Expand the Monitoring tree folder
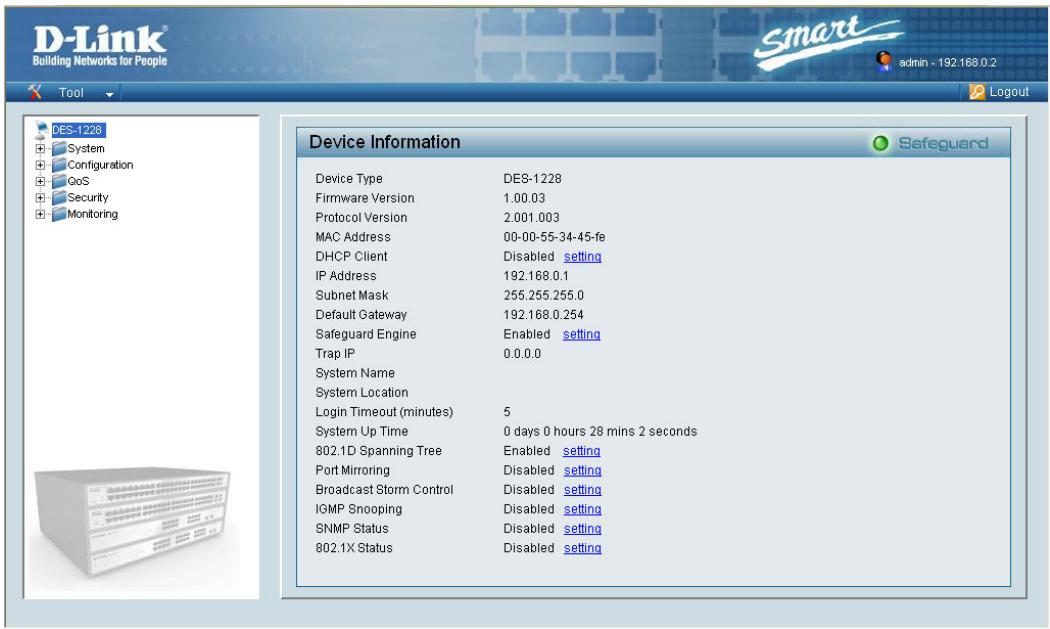 coord(40,214)
